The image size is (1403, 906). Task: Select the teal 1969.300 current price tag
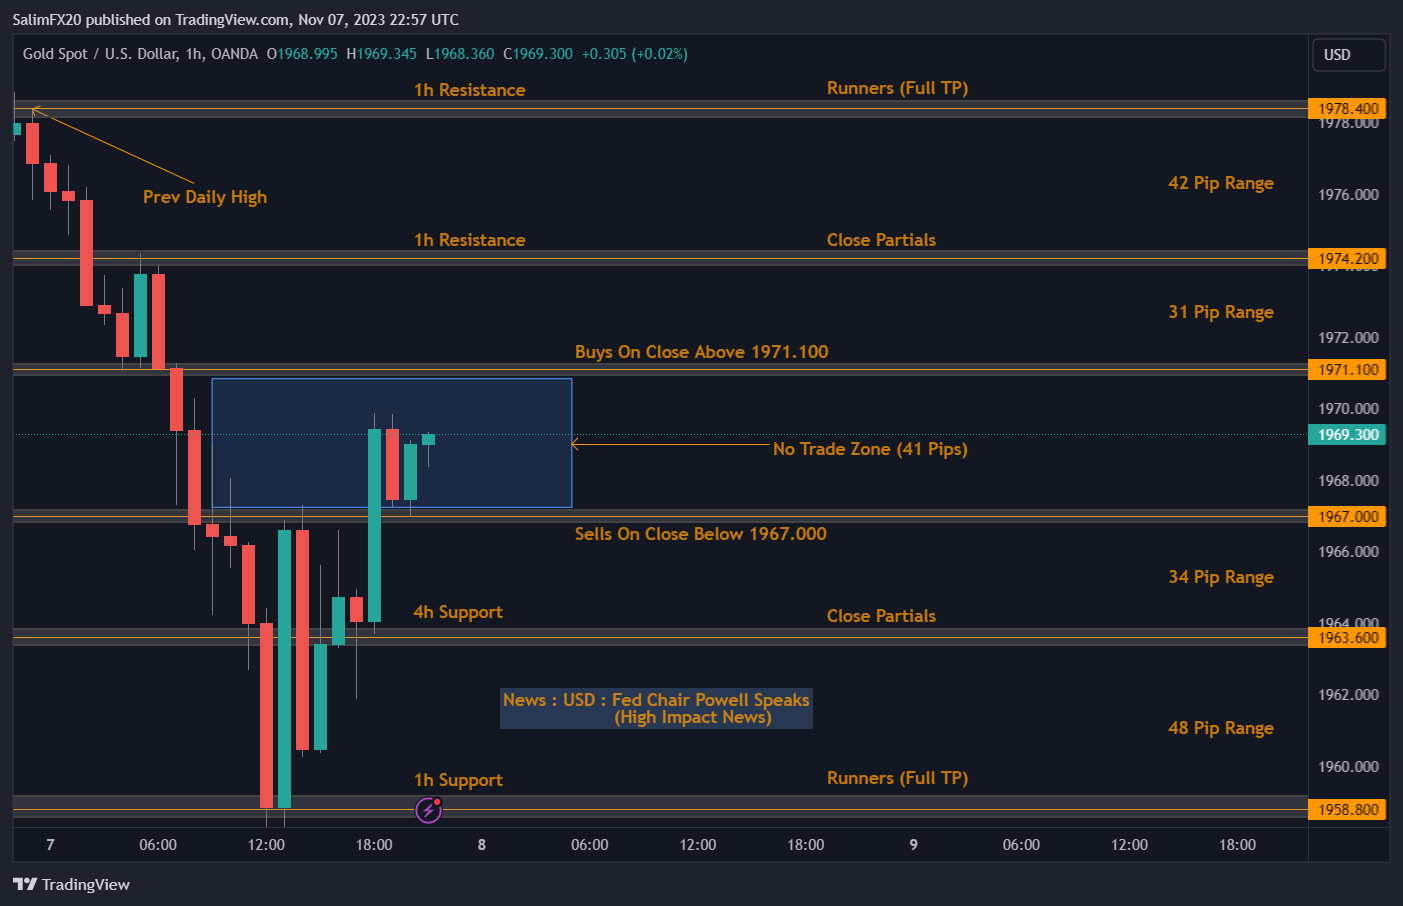[1345, 436]
